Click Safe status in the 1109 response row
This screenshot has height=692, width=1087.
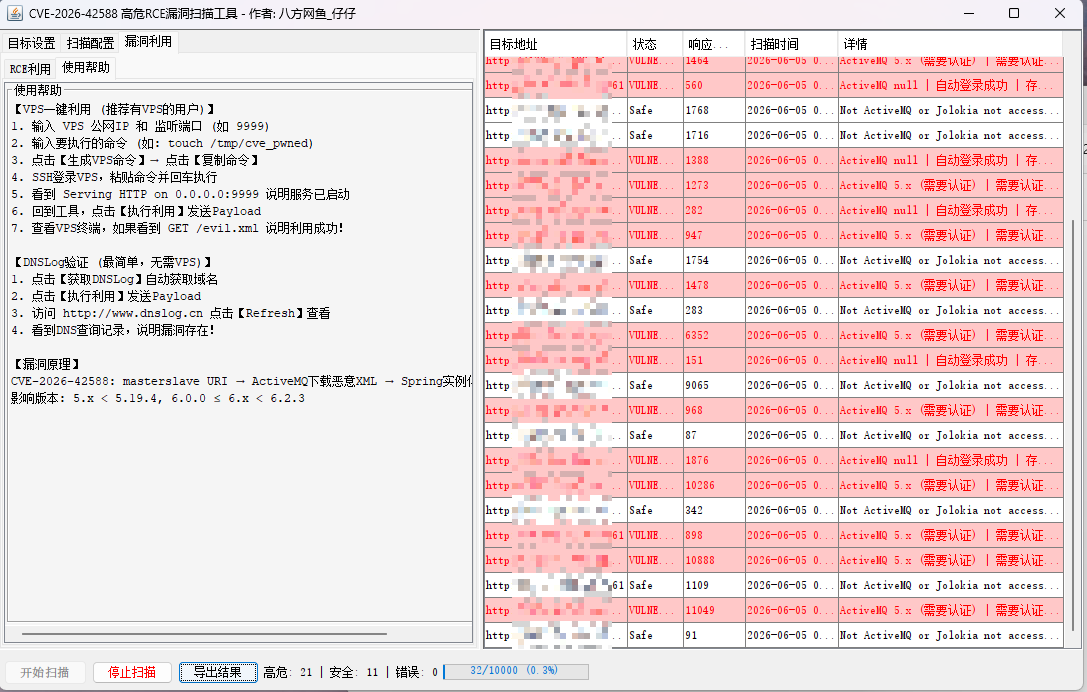pyautogui.click(x=655, y=585)
